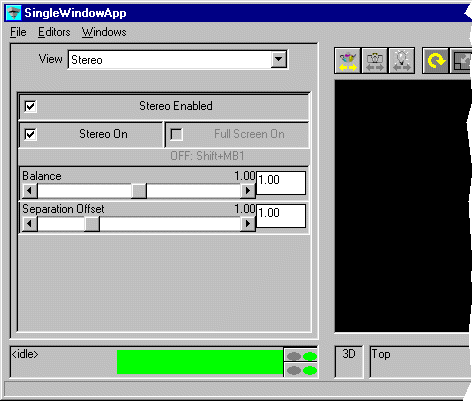This screenshot has height=401, width=472.
Task: Open the Editors menu
Action: (x=54, y=32)
